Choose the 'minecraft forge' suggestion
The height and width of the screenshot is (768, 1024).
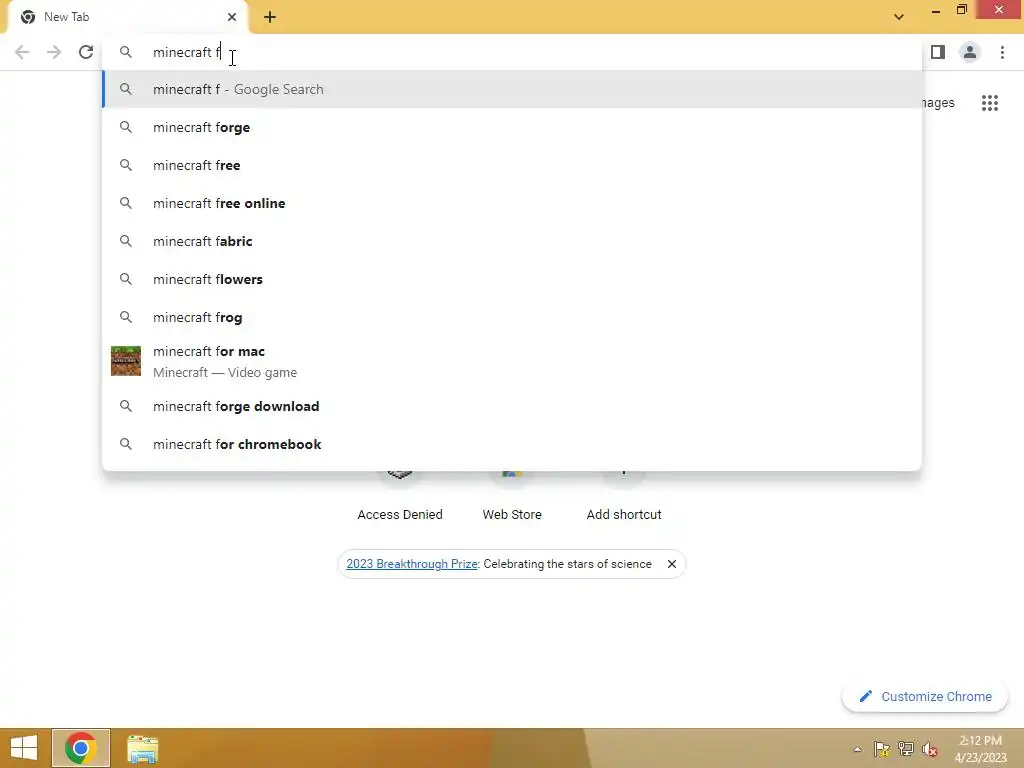[512, 127]
